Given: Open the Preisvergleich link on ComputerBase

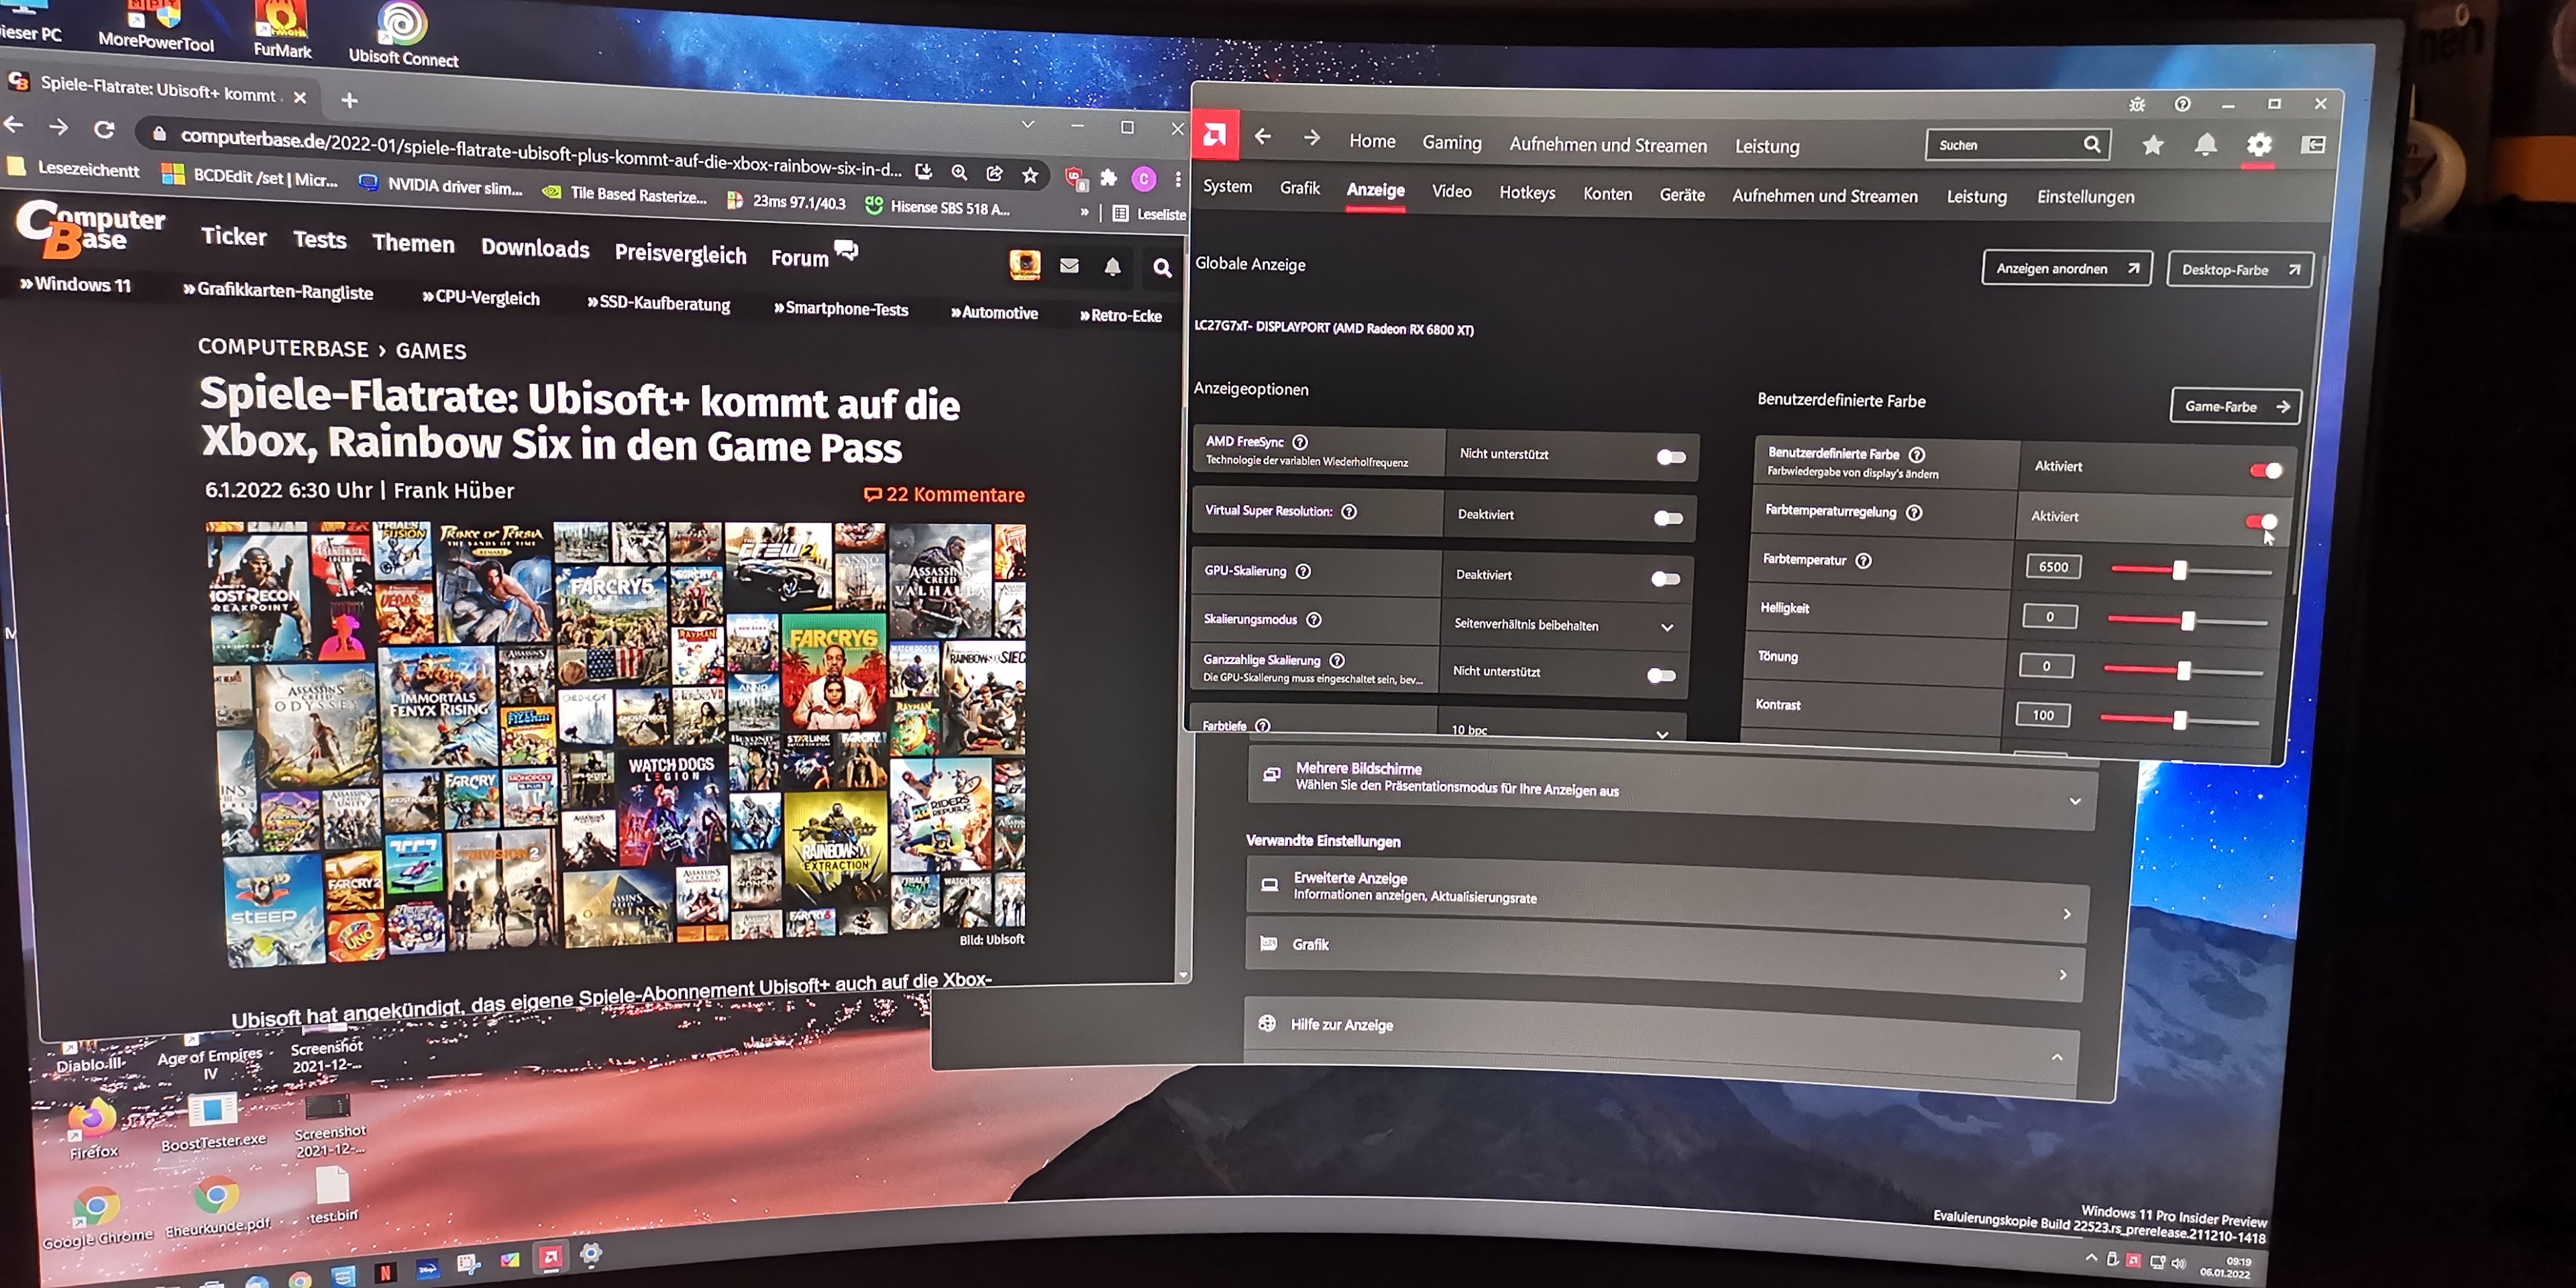Looking at the screenshot, I should click(x=681, y=253).
